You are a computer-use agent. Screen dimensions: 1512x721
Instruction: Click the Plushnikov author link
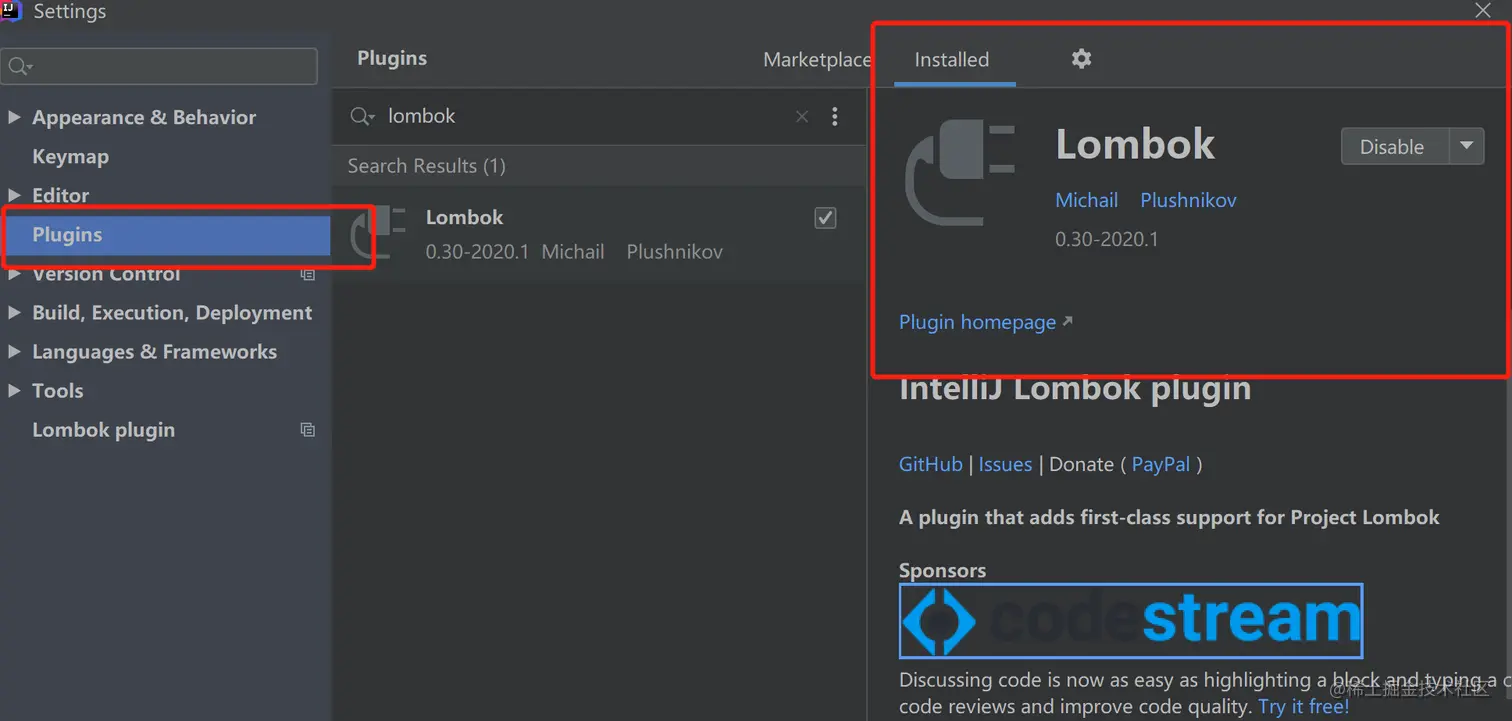[x=1189, y=200]
